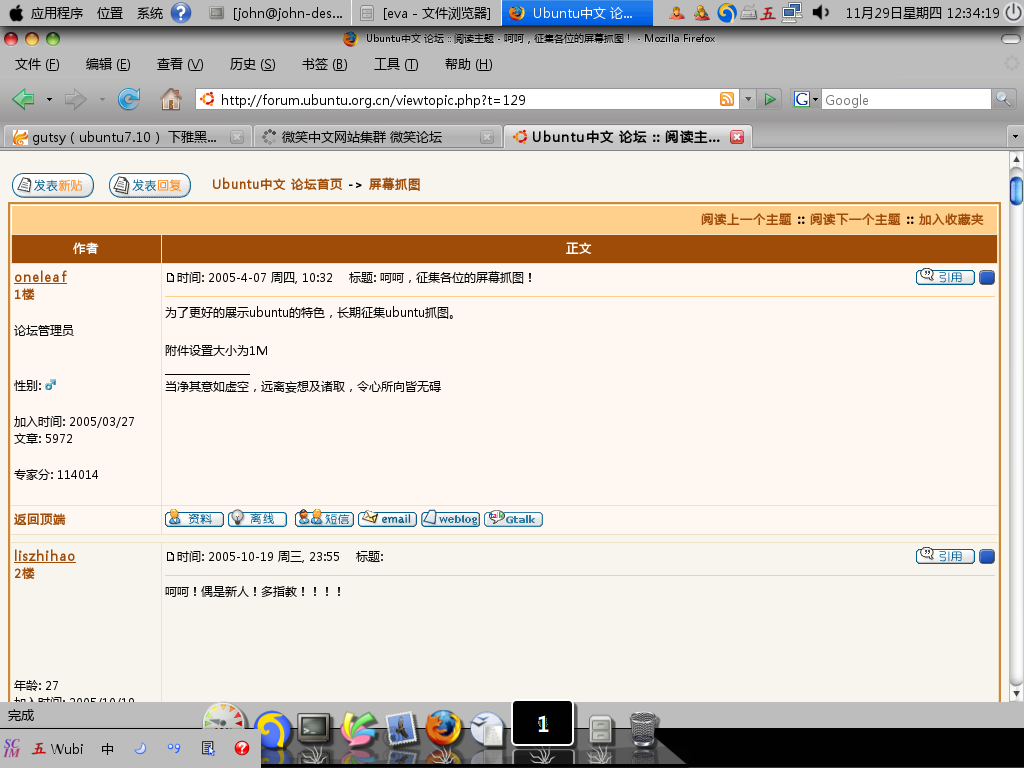Screen dimensions: 1024x768
Task: Close the Ubuntu中文 论坛 tab
Action: coord(737,136)
